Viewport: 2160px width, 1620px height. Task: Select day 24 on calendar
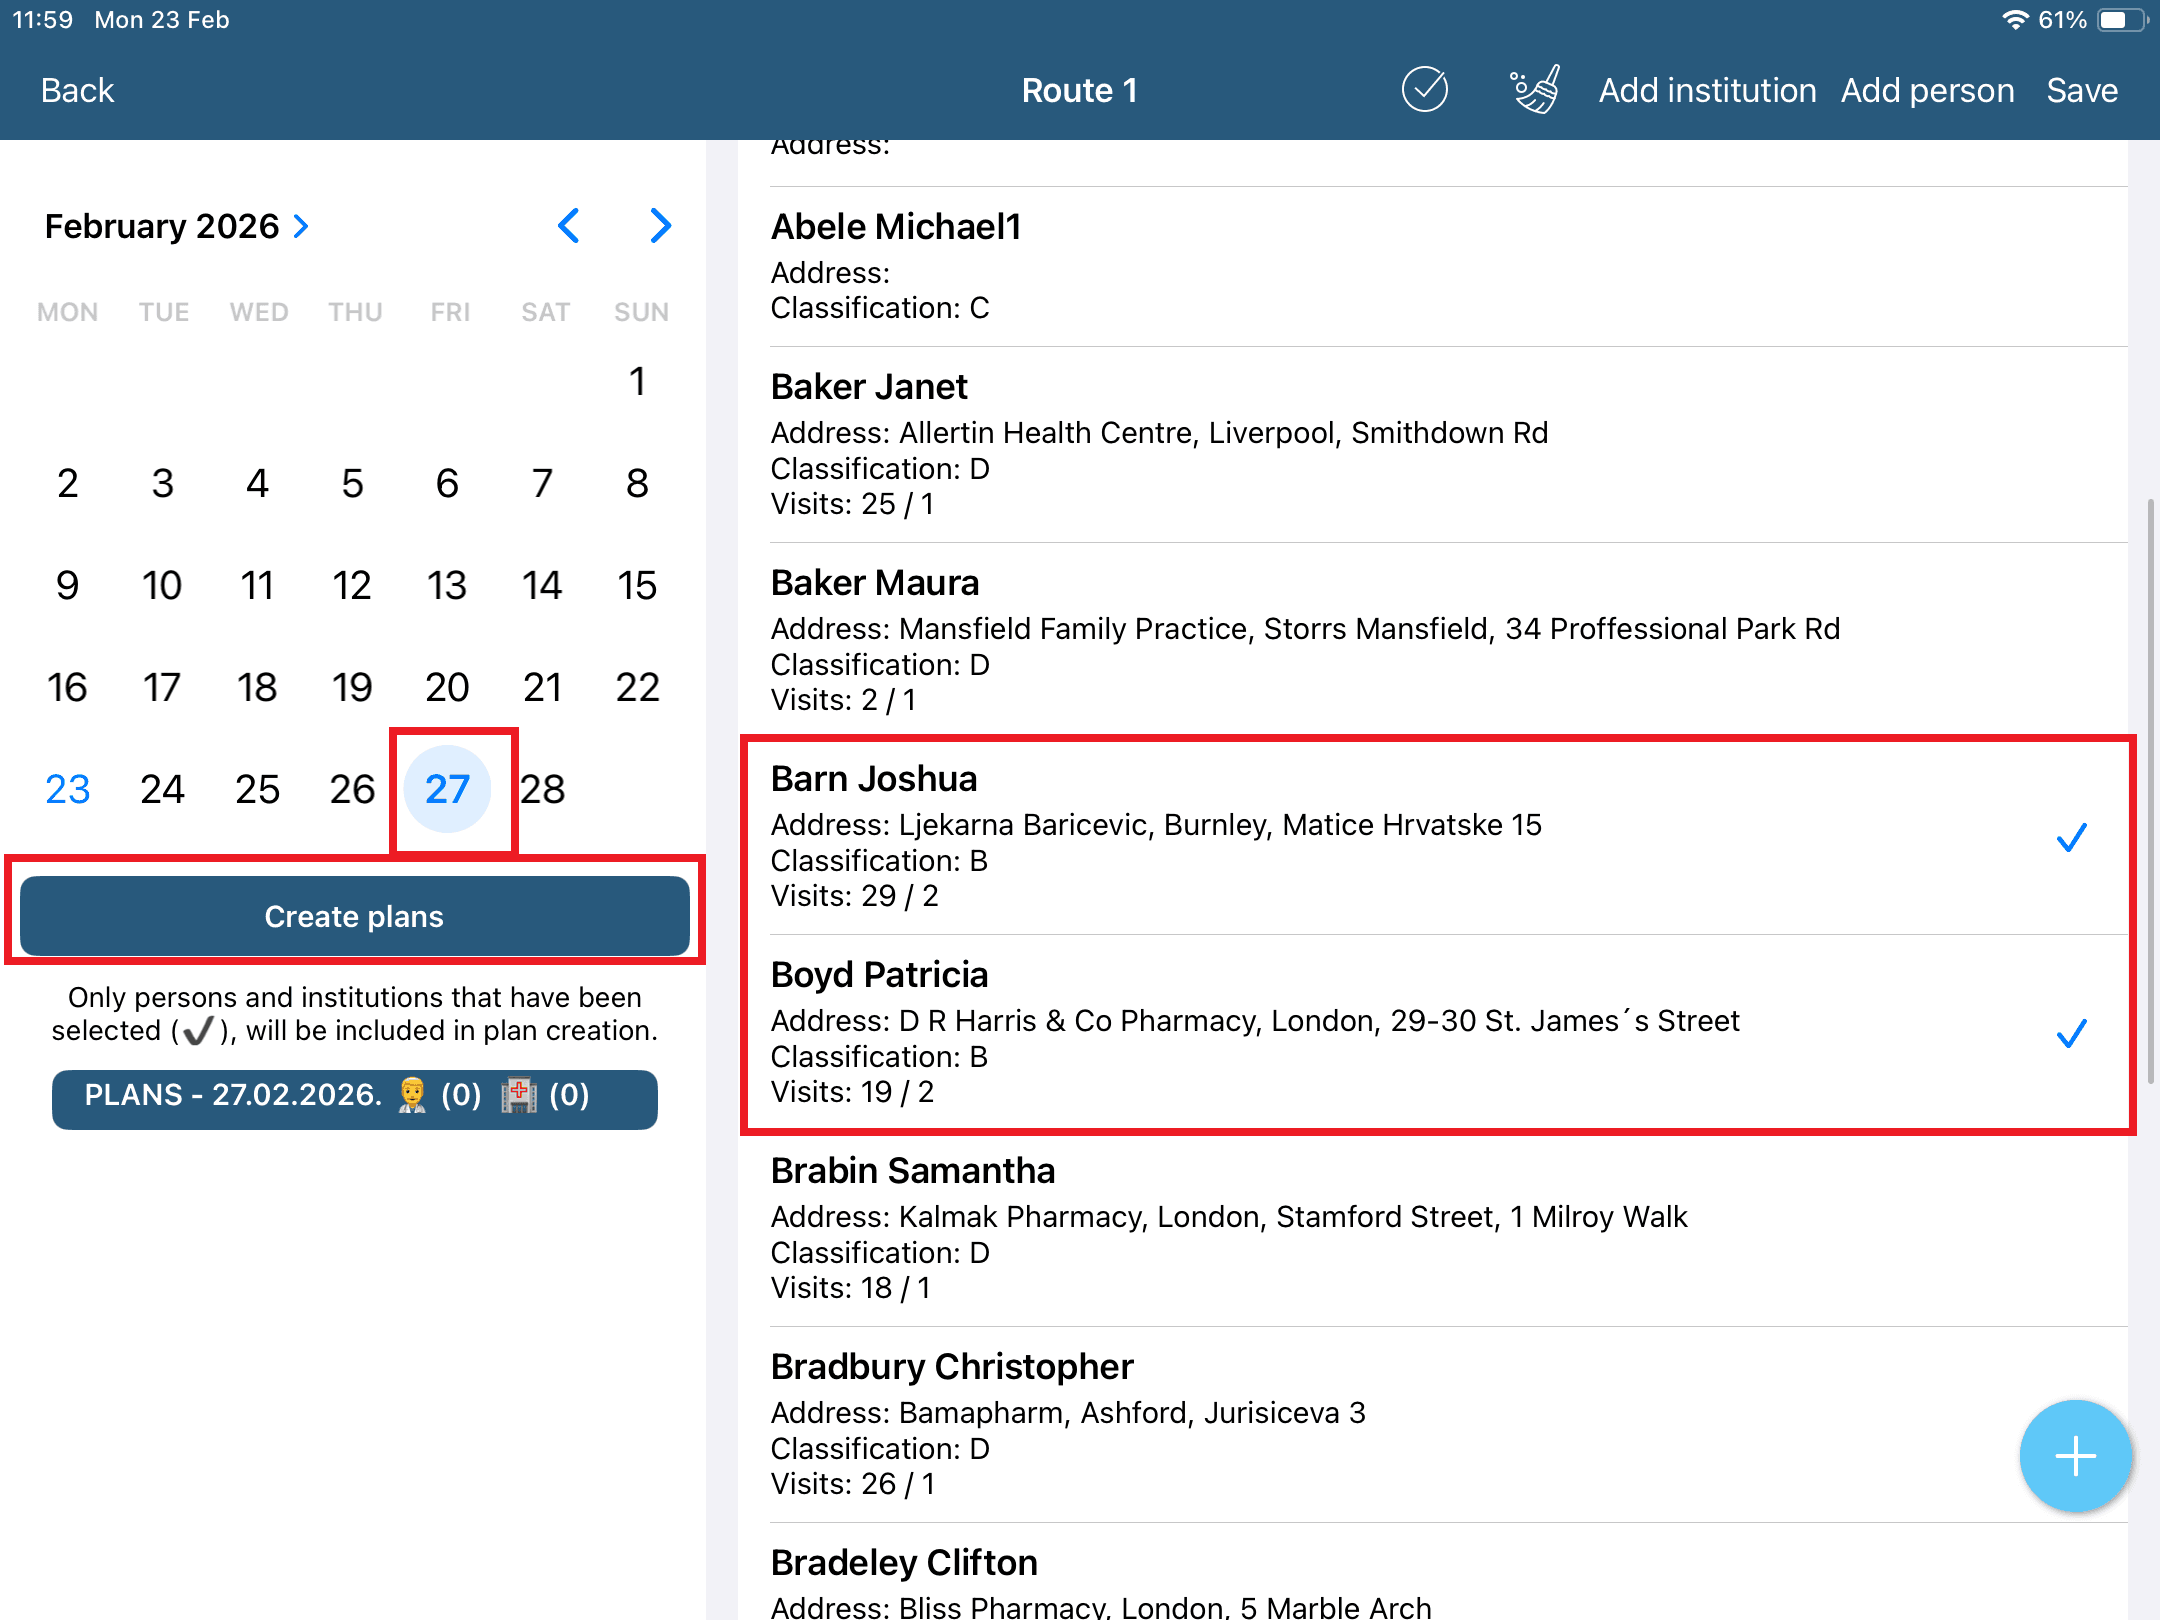[x=162, y=789]
